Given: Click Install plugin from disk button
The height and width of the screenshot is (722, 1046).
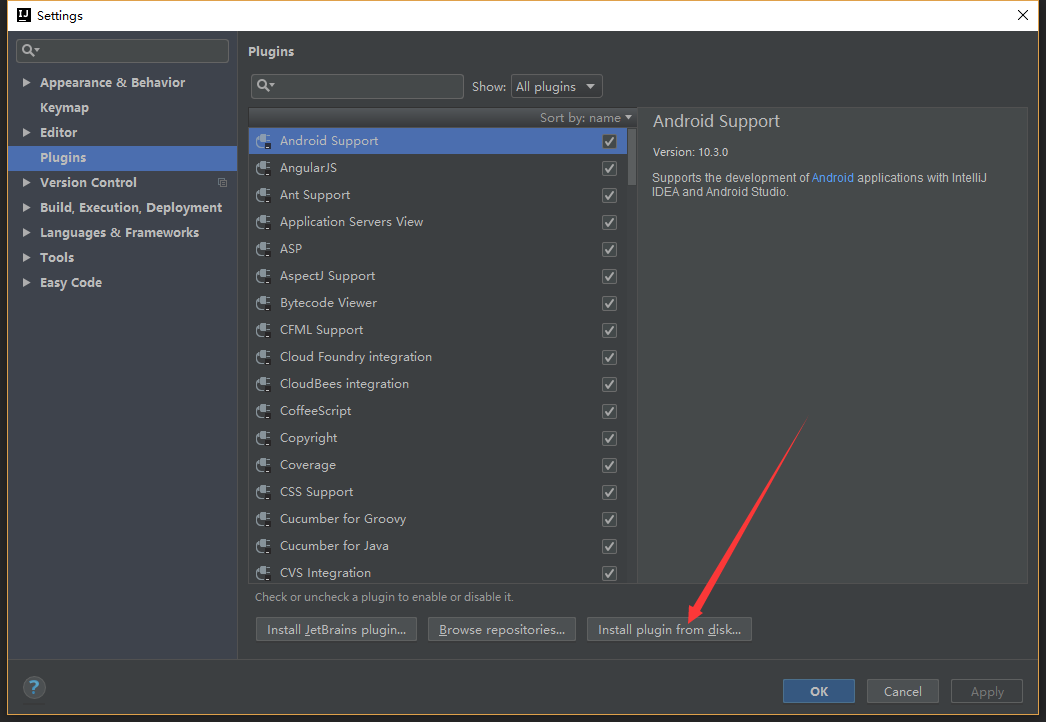Looking at the screenshot, I should tap(669, 629).
